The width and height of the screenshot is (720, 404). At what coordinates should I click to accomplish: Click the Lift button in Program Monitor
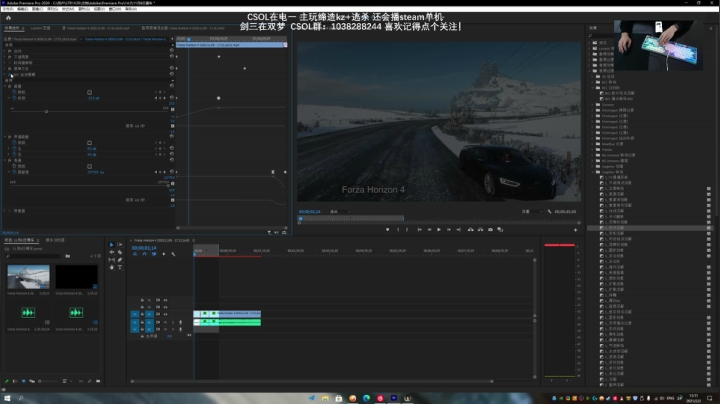pyautogui.click(x=470, y=230)
